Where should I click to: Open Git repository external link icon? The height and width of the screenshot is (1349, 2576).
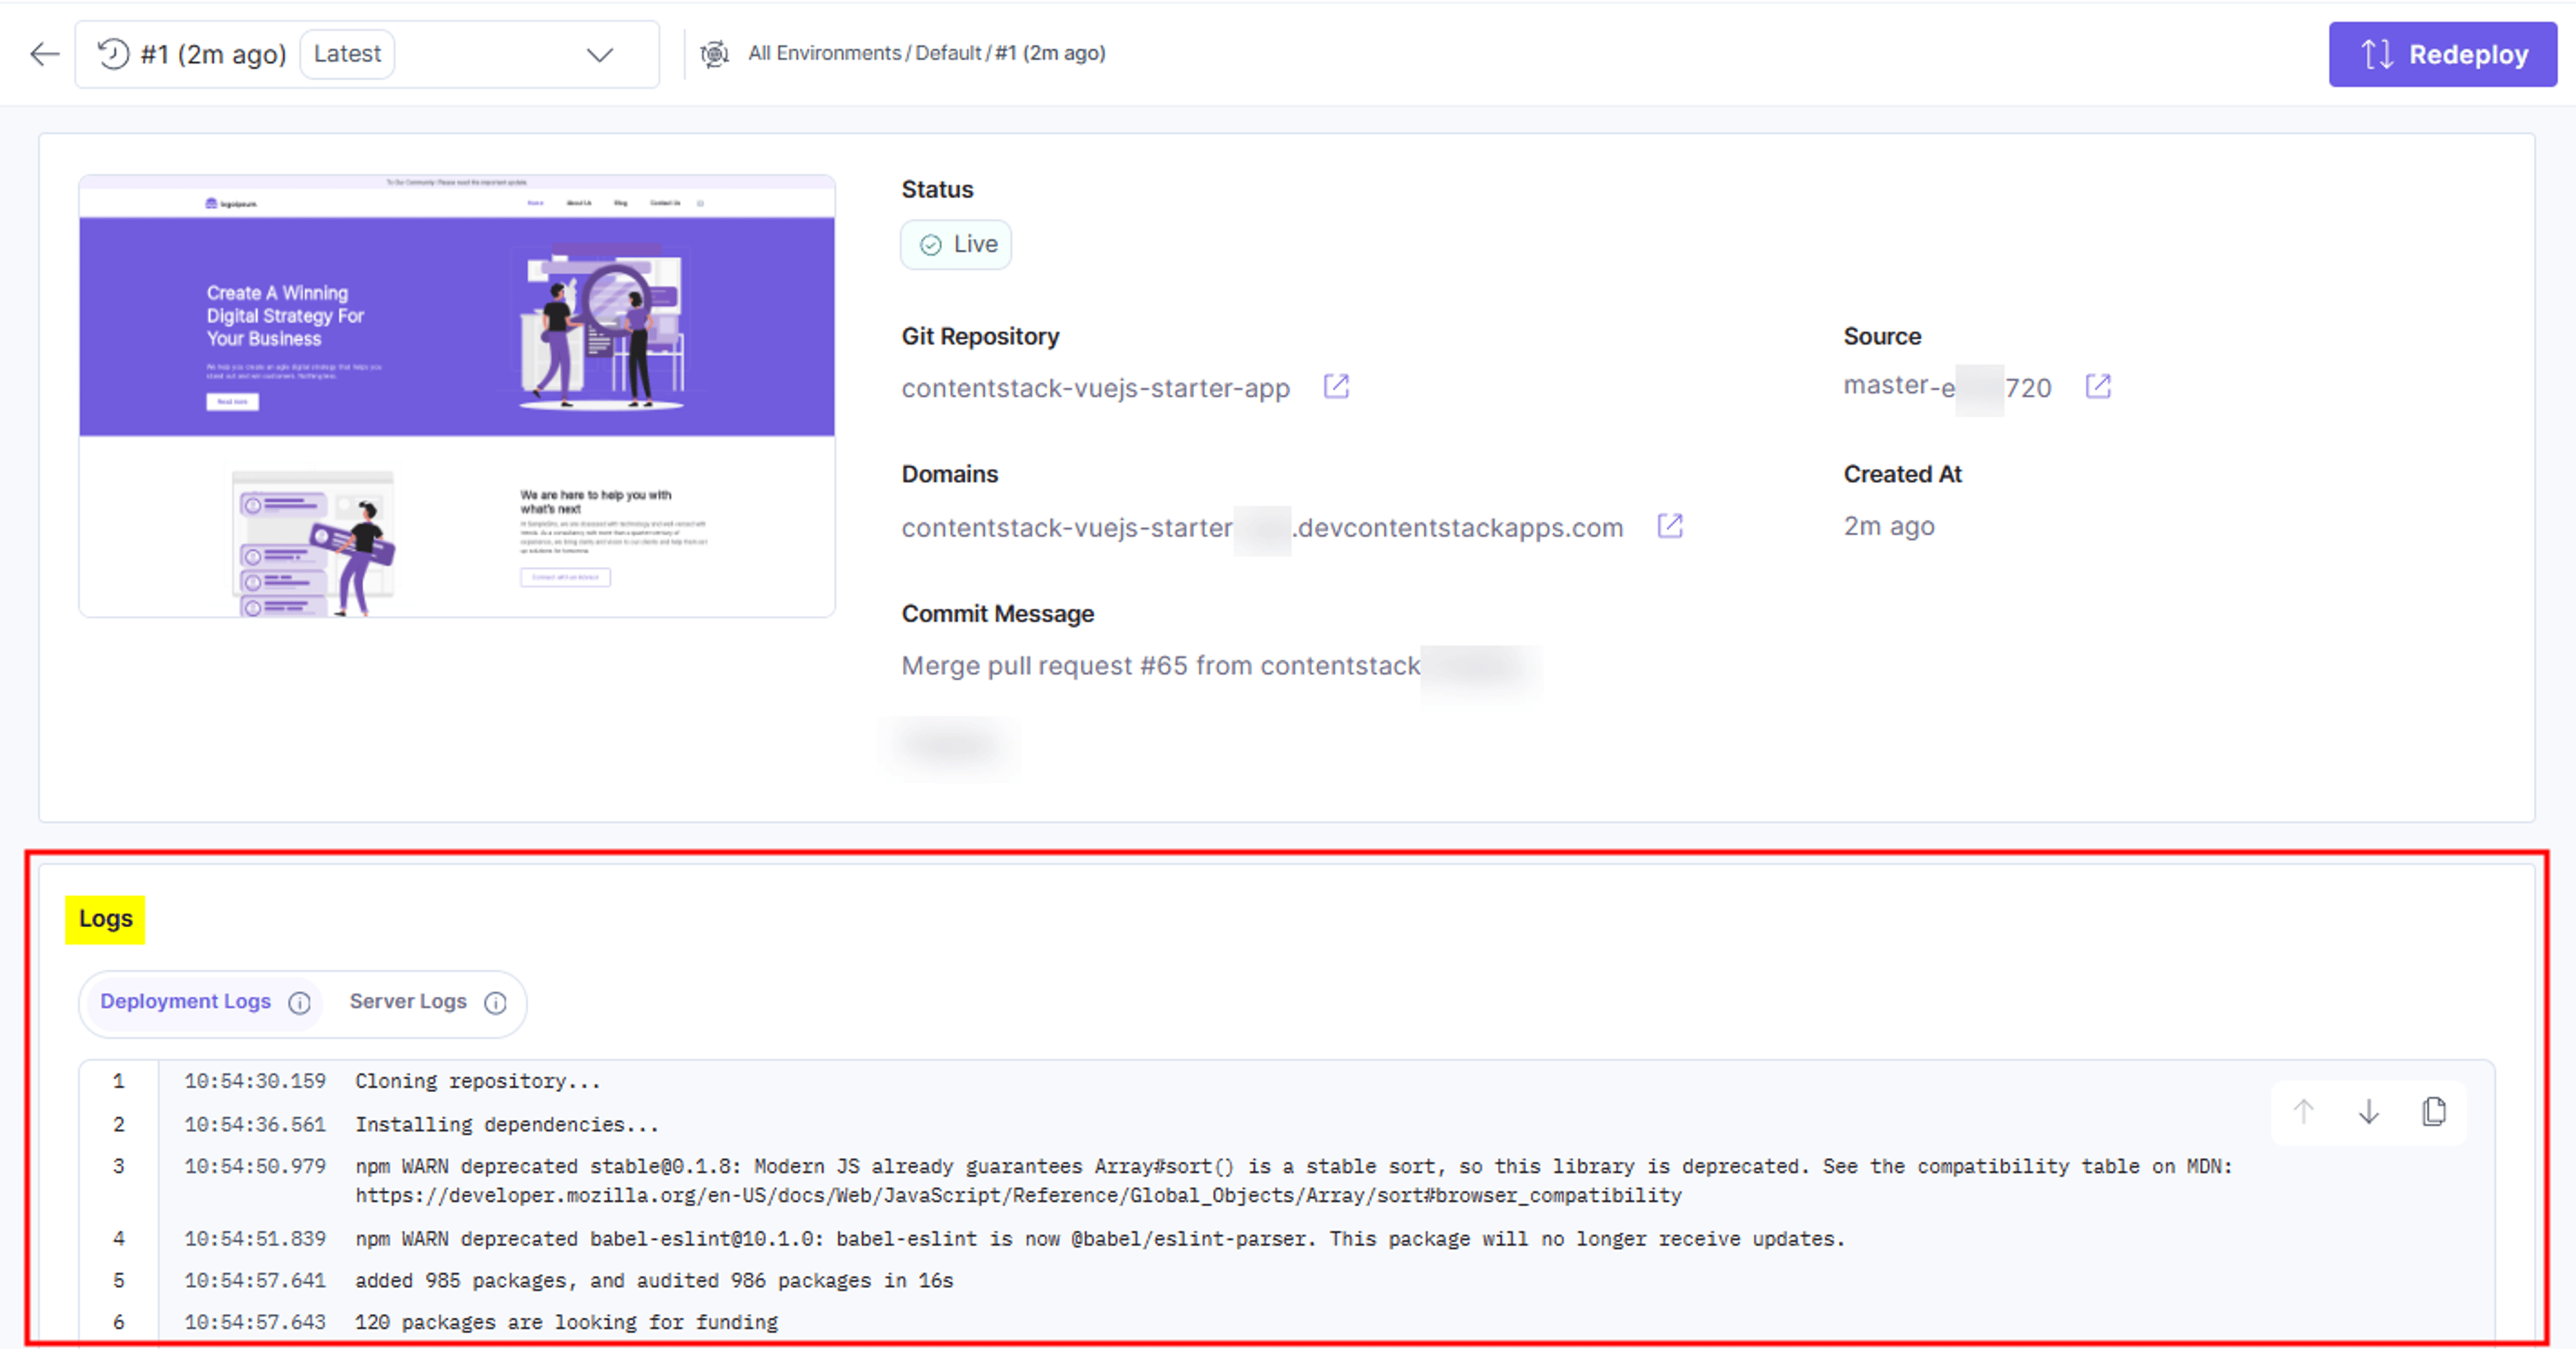click(1336, 386)
